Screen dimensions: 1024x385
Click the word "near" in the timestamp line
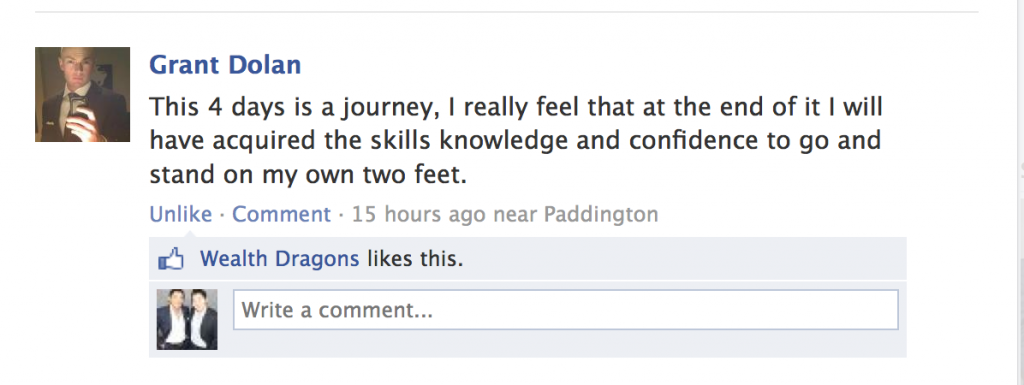[515, 215]
